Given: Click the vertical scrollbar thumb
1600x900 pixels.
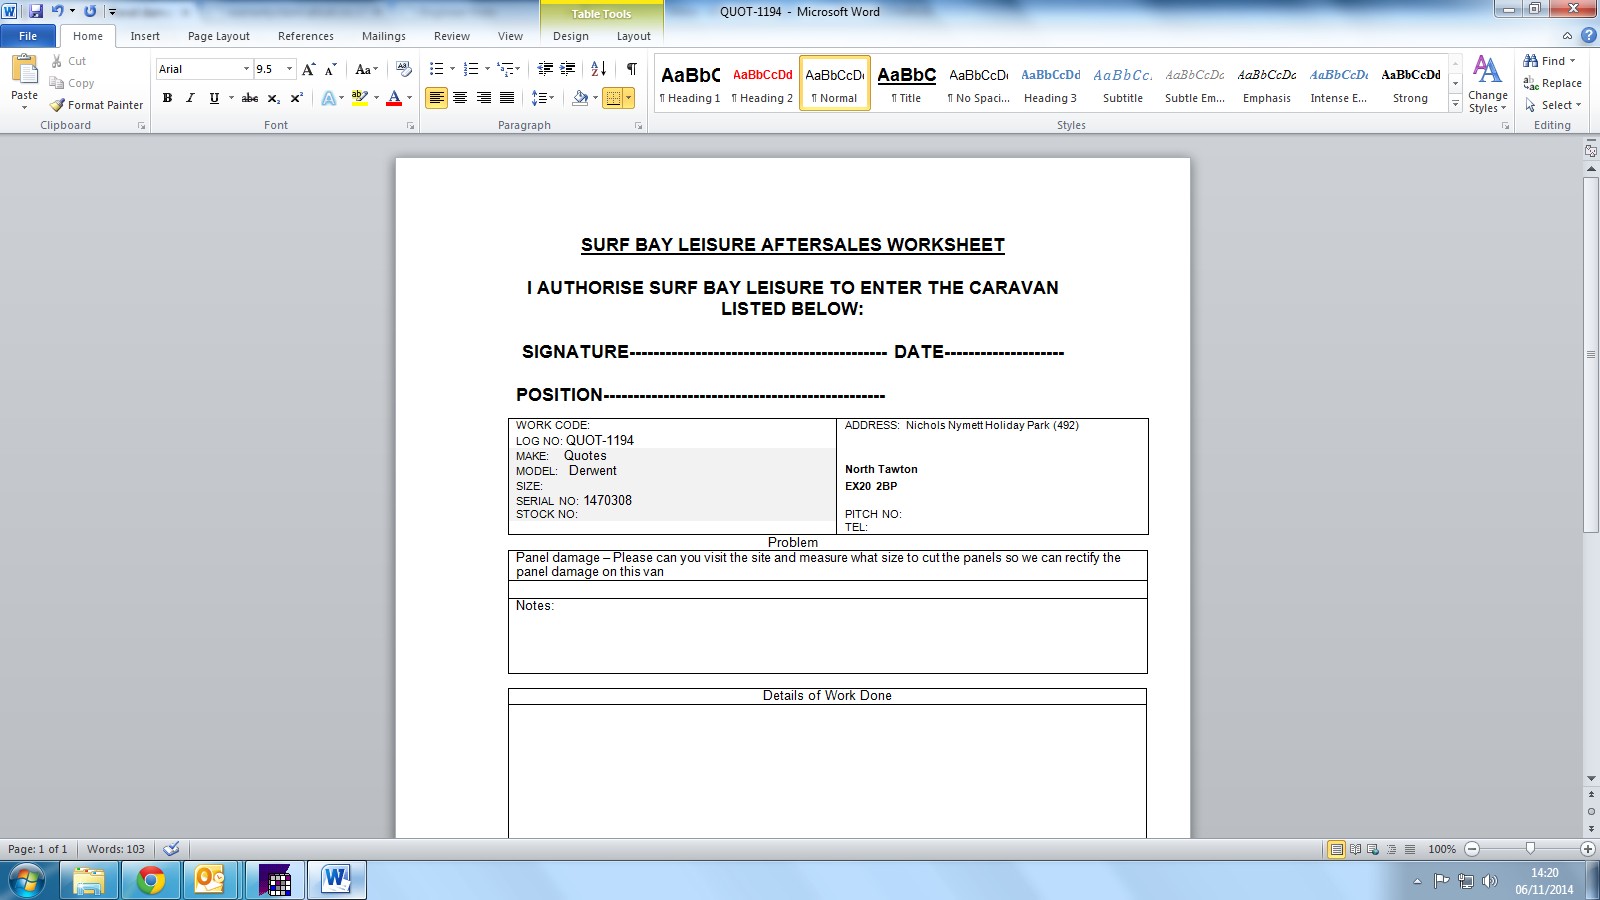Looking at the screenshot, I should [x=1591, y=355].
